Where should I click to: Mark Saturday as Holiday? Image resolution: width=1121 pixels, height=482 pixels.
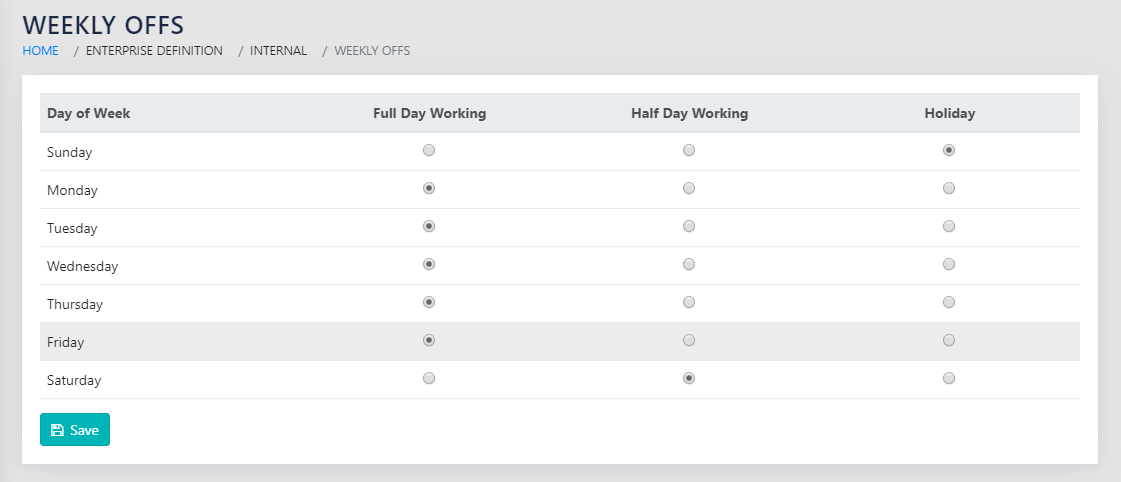949,378
